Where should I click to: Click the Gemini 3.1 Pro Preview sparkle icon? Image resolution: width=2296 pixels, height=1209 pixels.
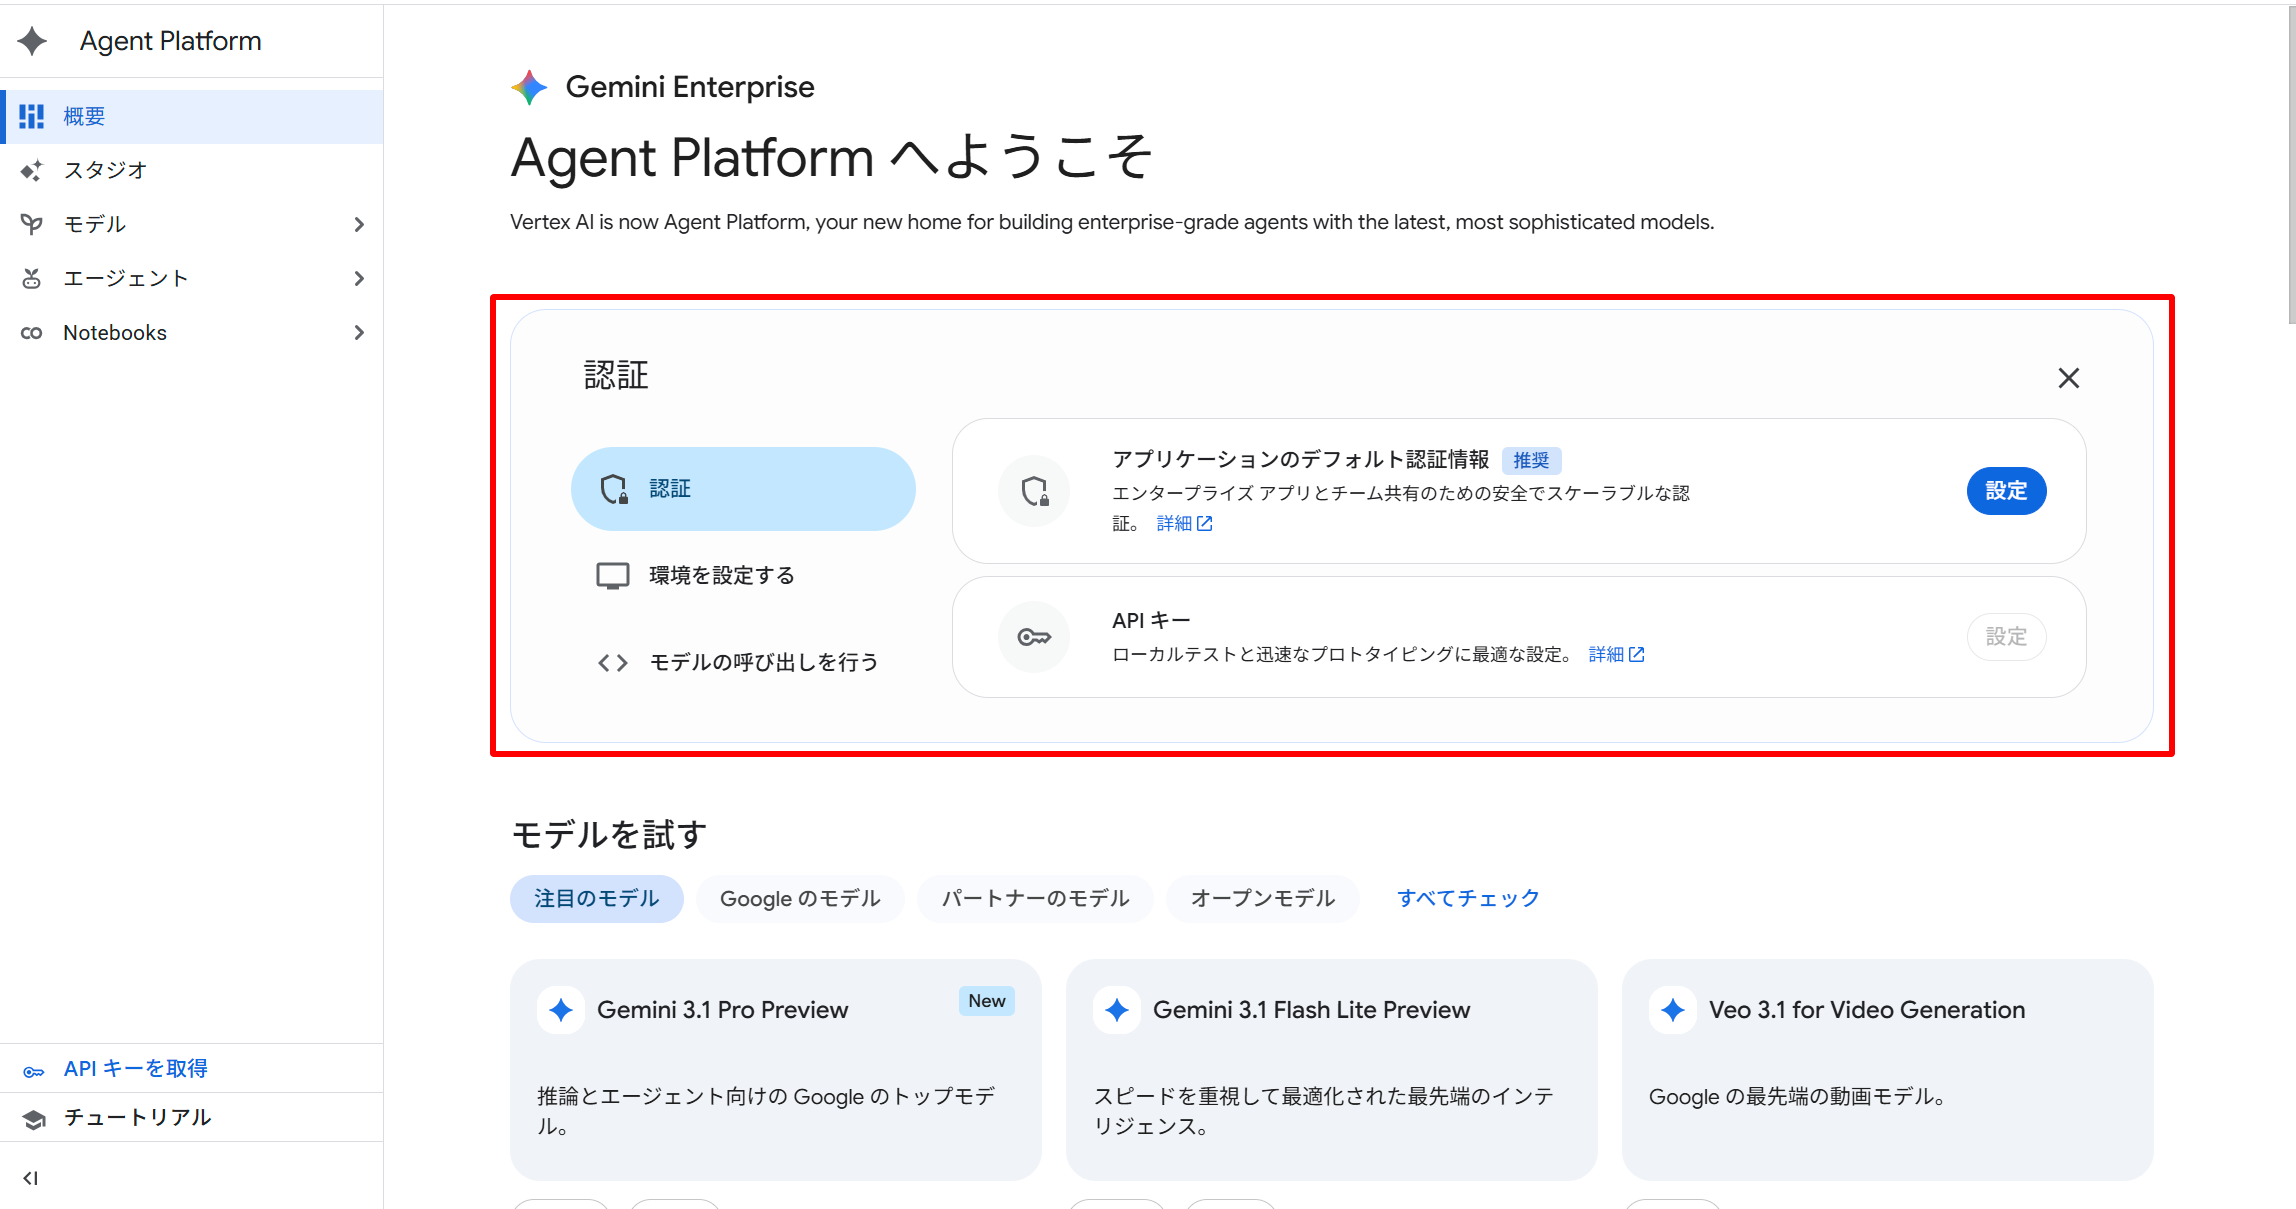[x=561, y=1010]
